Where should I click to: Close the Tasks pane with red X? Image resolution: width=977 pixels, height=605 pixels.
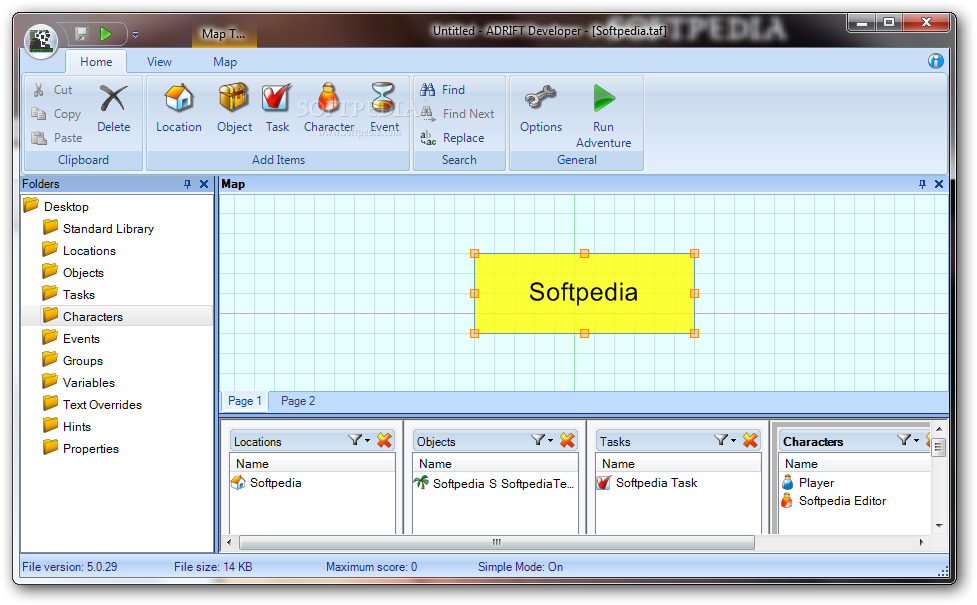point(750,441)
